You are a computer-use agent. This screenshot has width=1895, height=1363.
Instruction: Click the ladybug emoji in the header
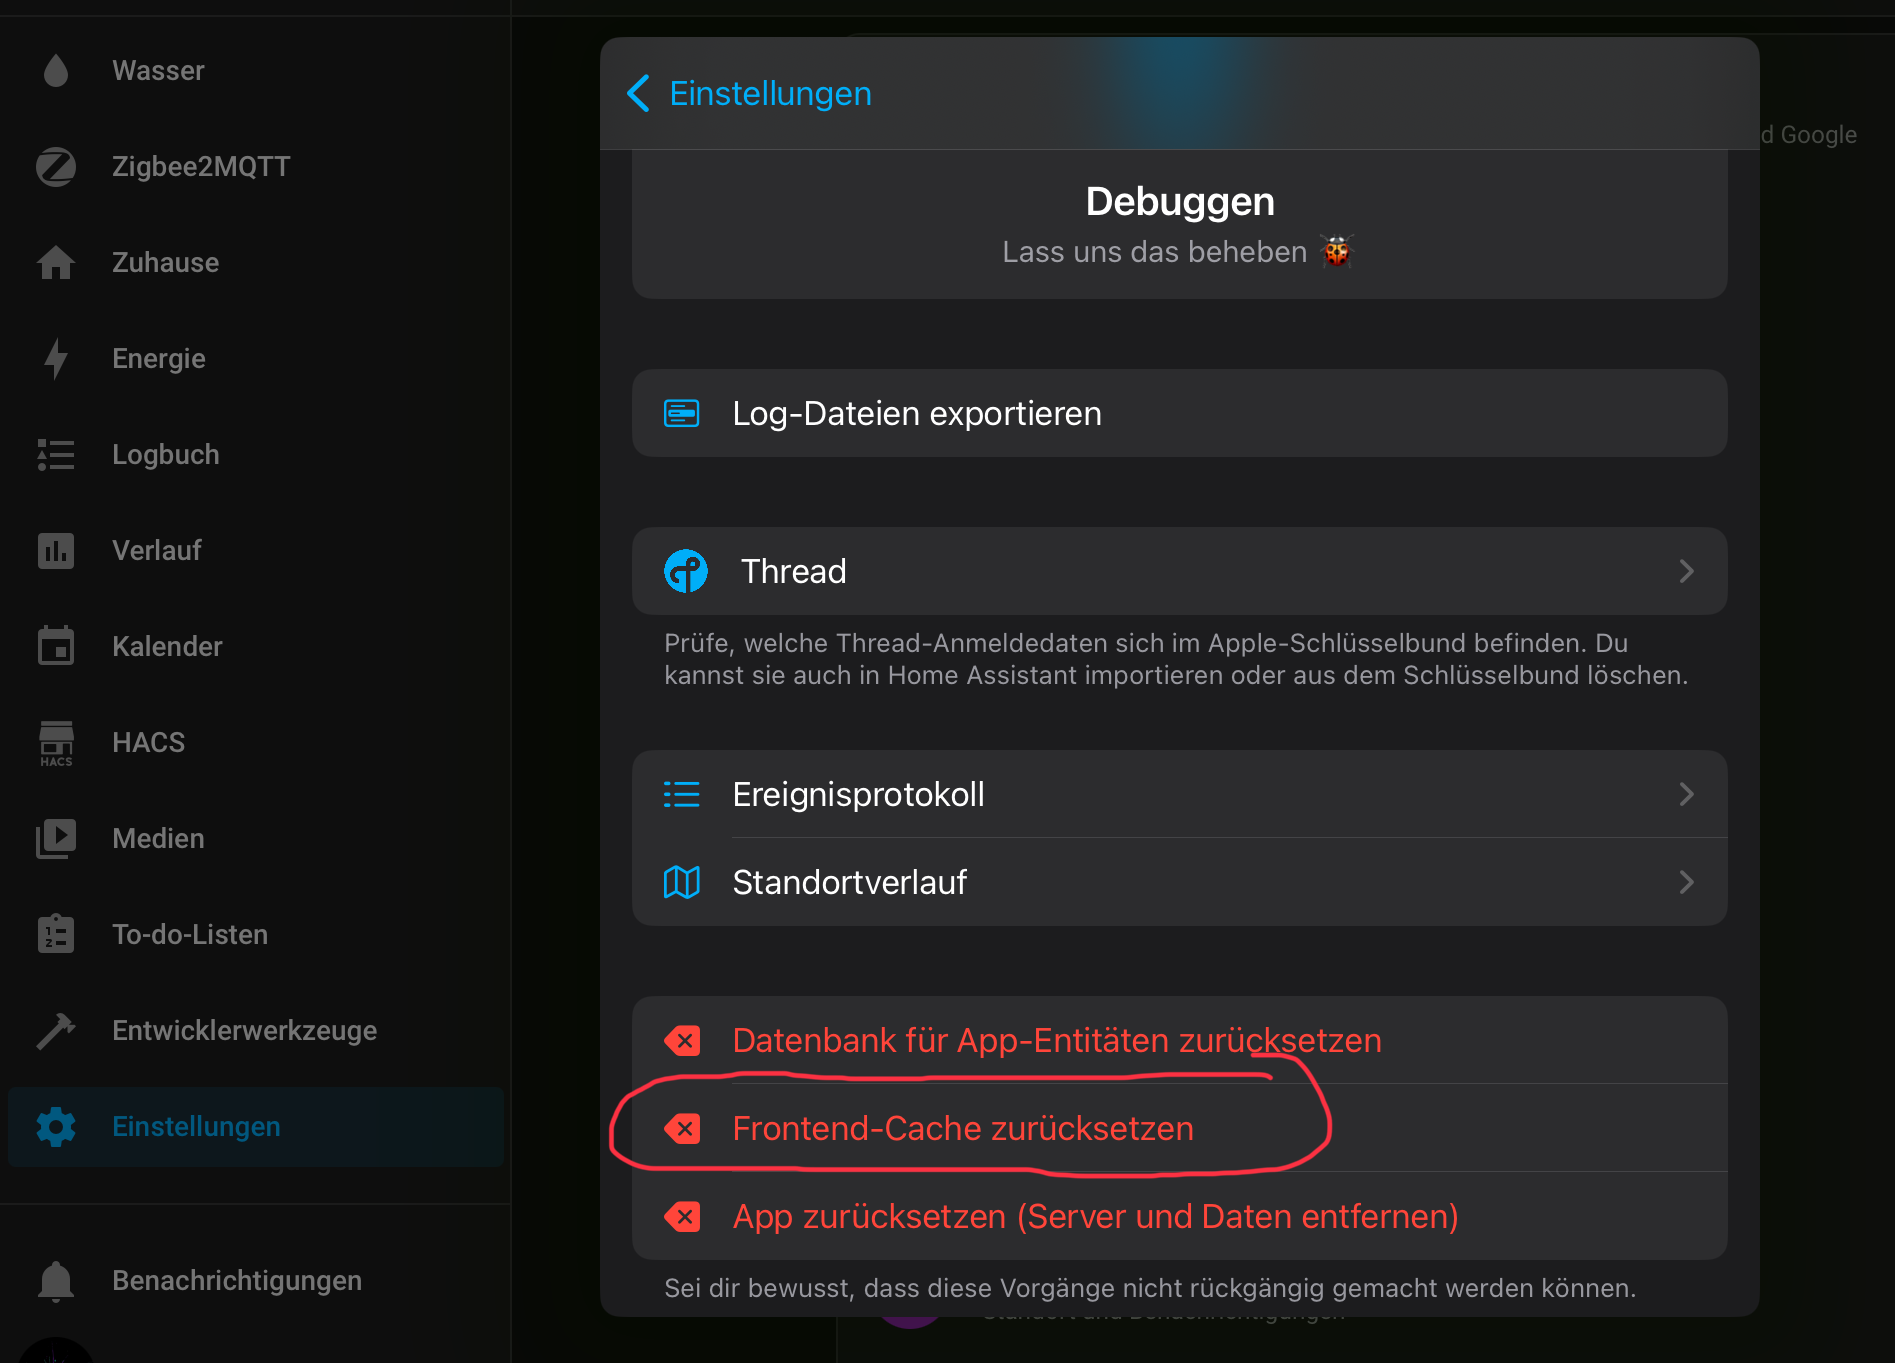(1337, 251)
